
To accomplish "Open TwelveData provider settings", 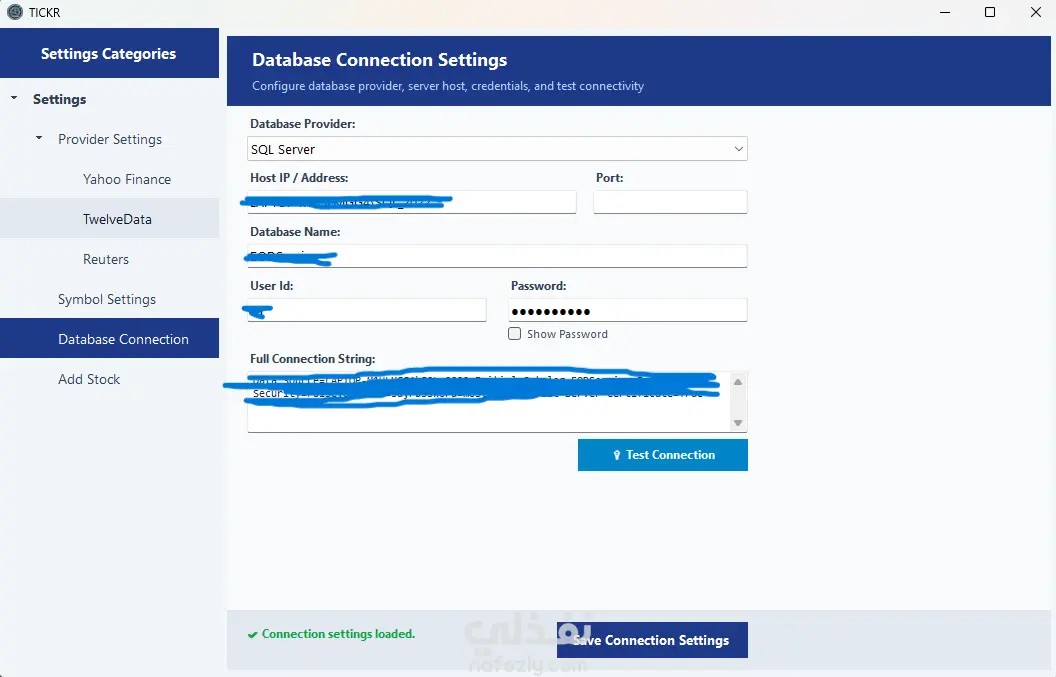I will (117, 219).
